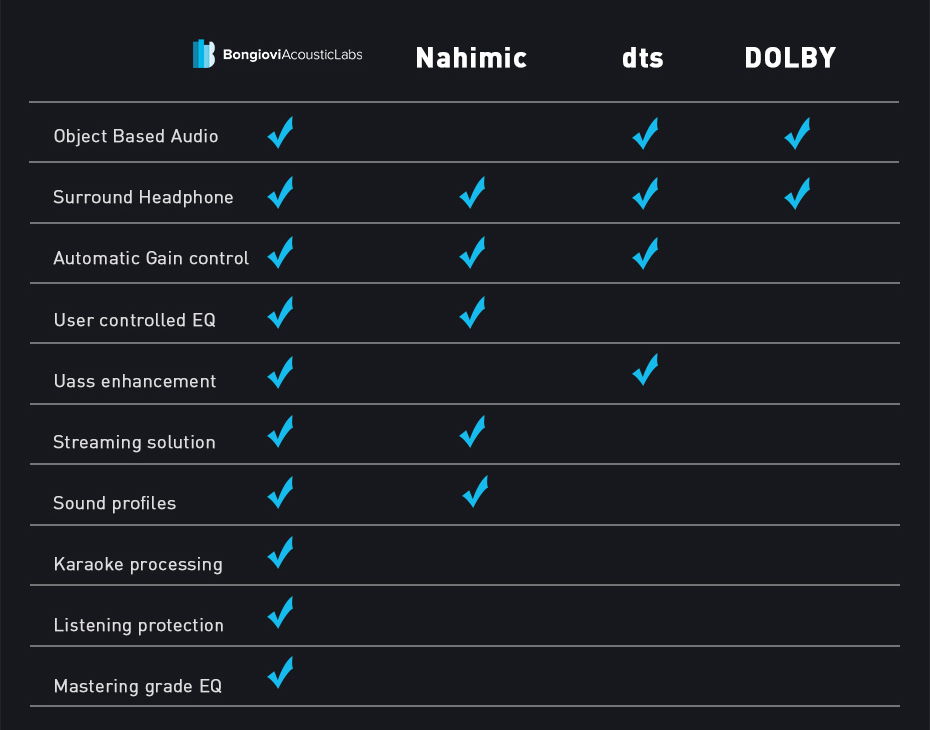This screenshot has height=730, width=930.
Task: Select the Nahimic column header
Action: [471, 58]
